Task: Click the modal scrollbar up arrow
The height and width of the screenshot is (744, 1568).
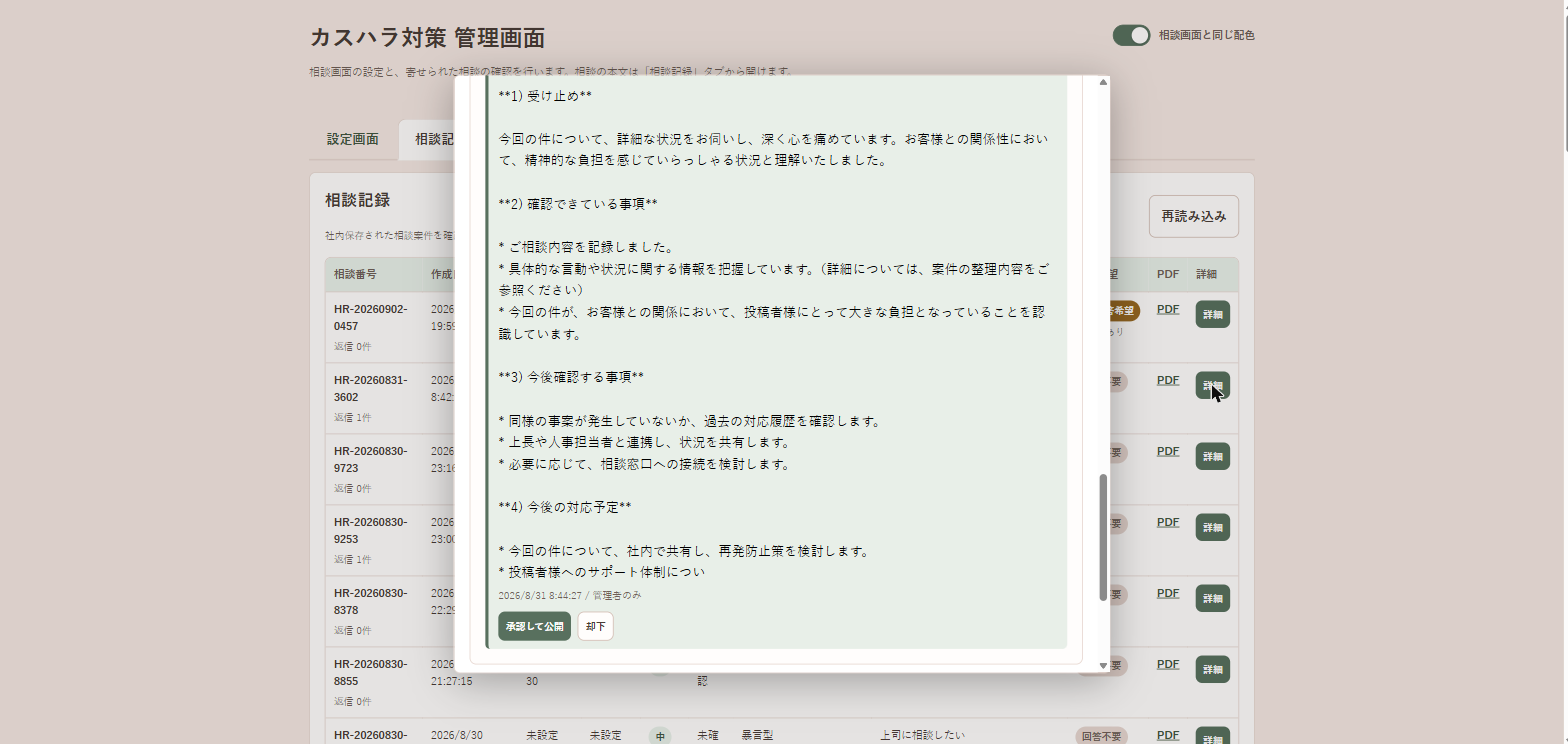Action: 1103,82
